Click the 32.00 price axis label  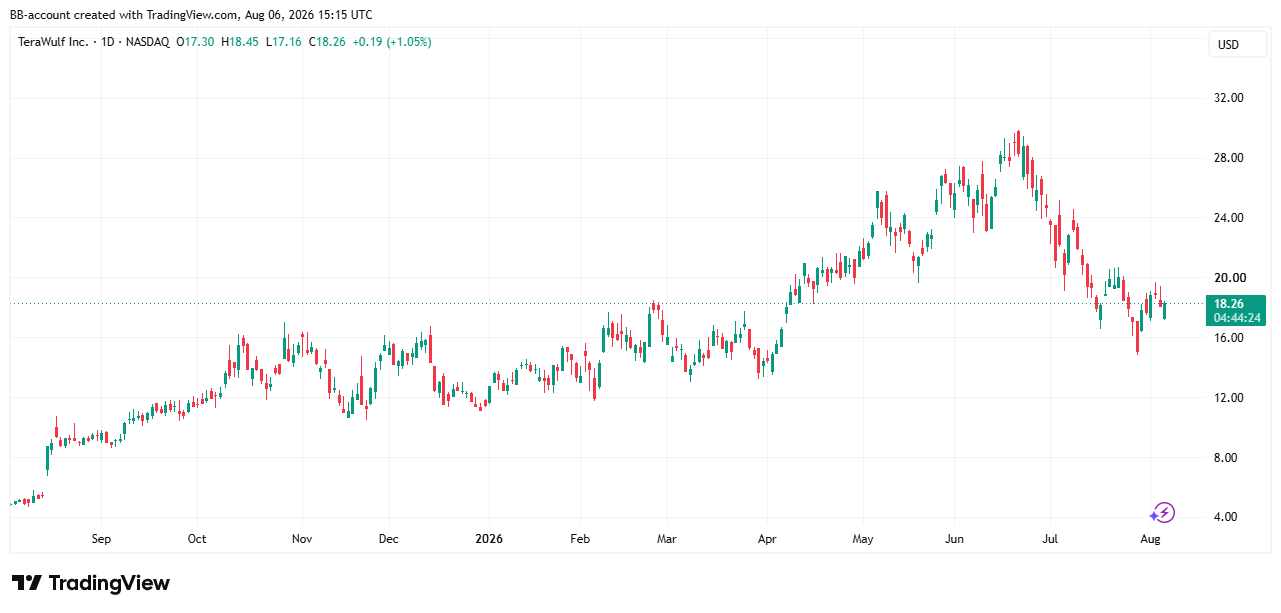1228,98
